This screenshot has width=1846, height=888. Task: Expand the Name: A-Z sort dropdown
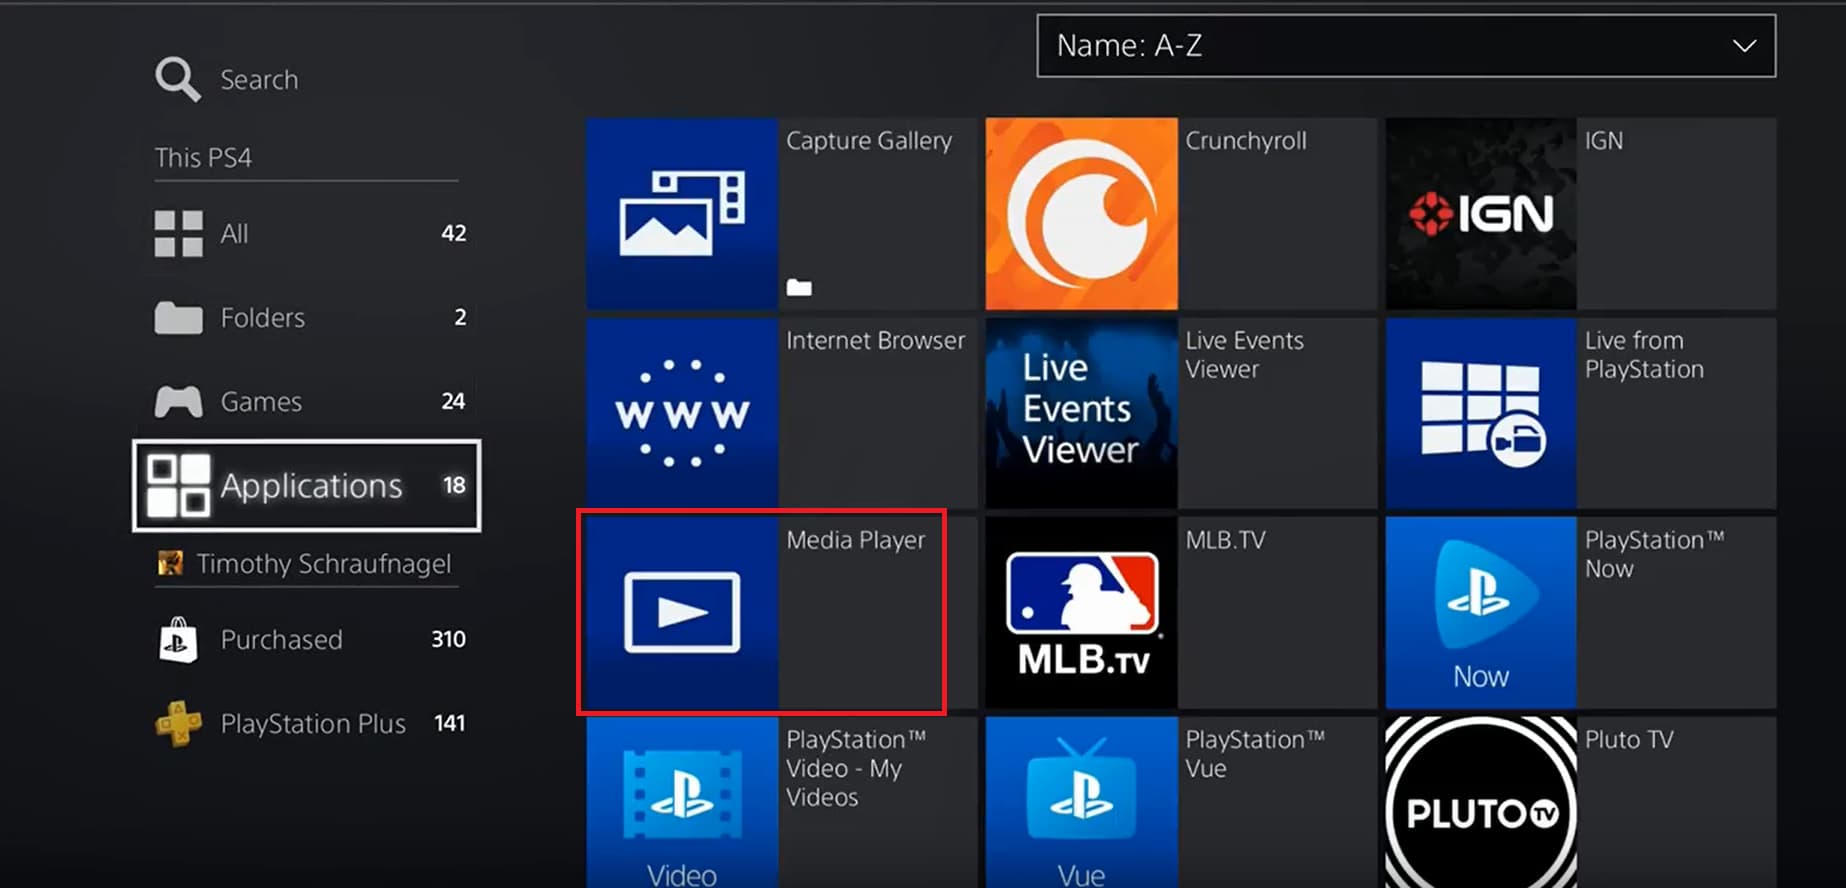pyautogui.click(x=1405, y=46)
